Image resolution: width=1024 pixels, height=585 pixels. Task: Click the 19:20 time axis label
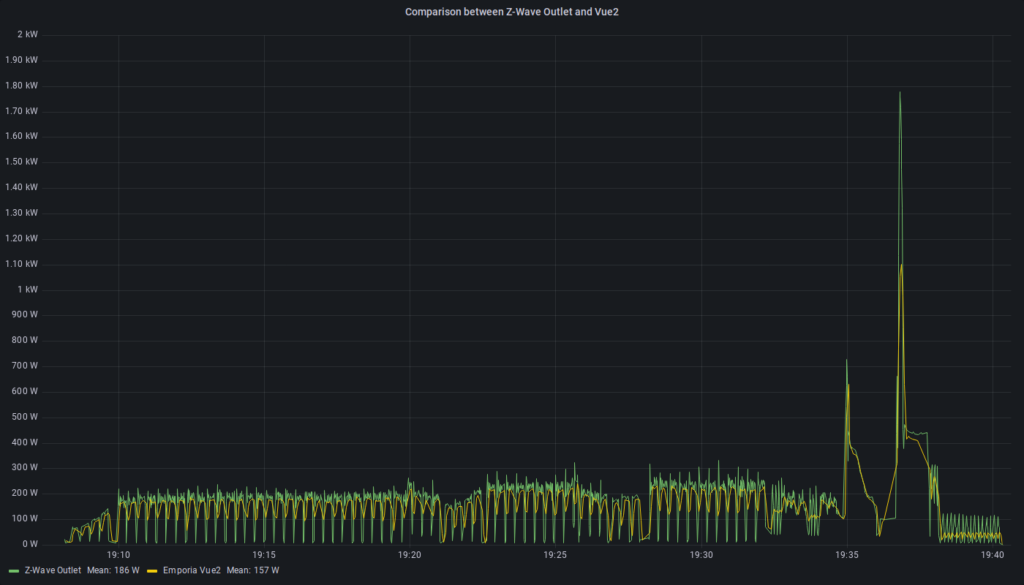pyautogui.click(x=409, y=555)
